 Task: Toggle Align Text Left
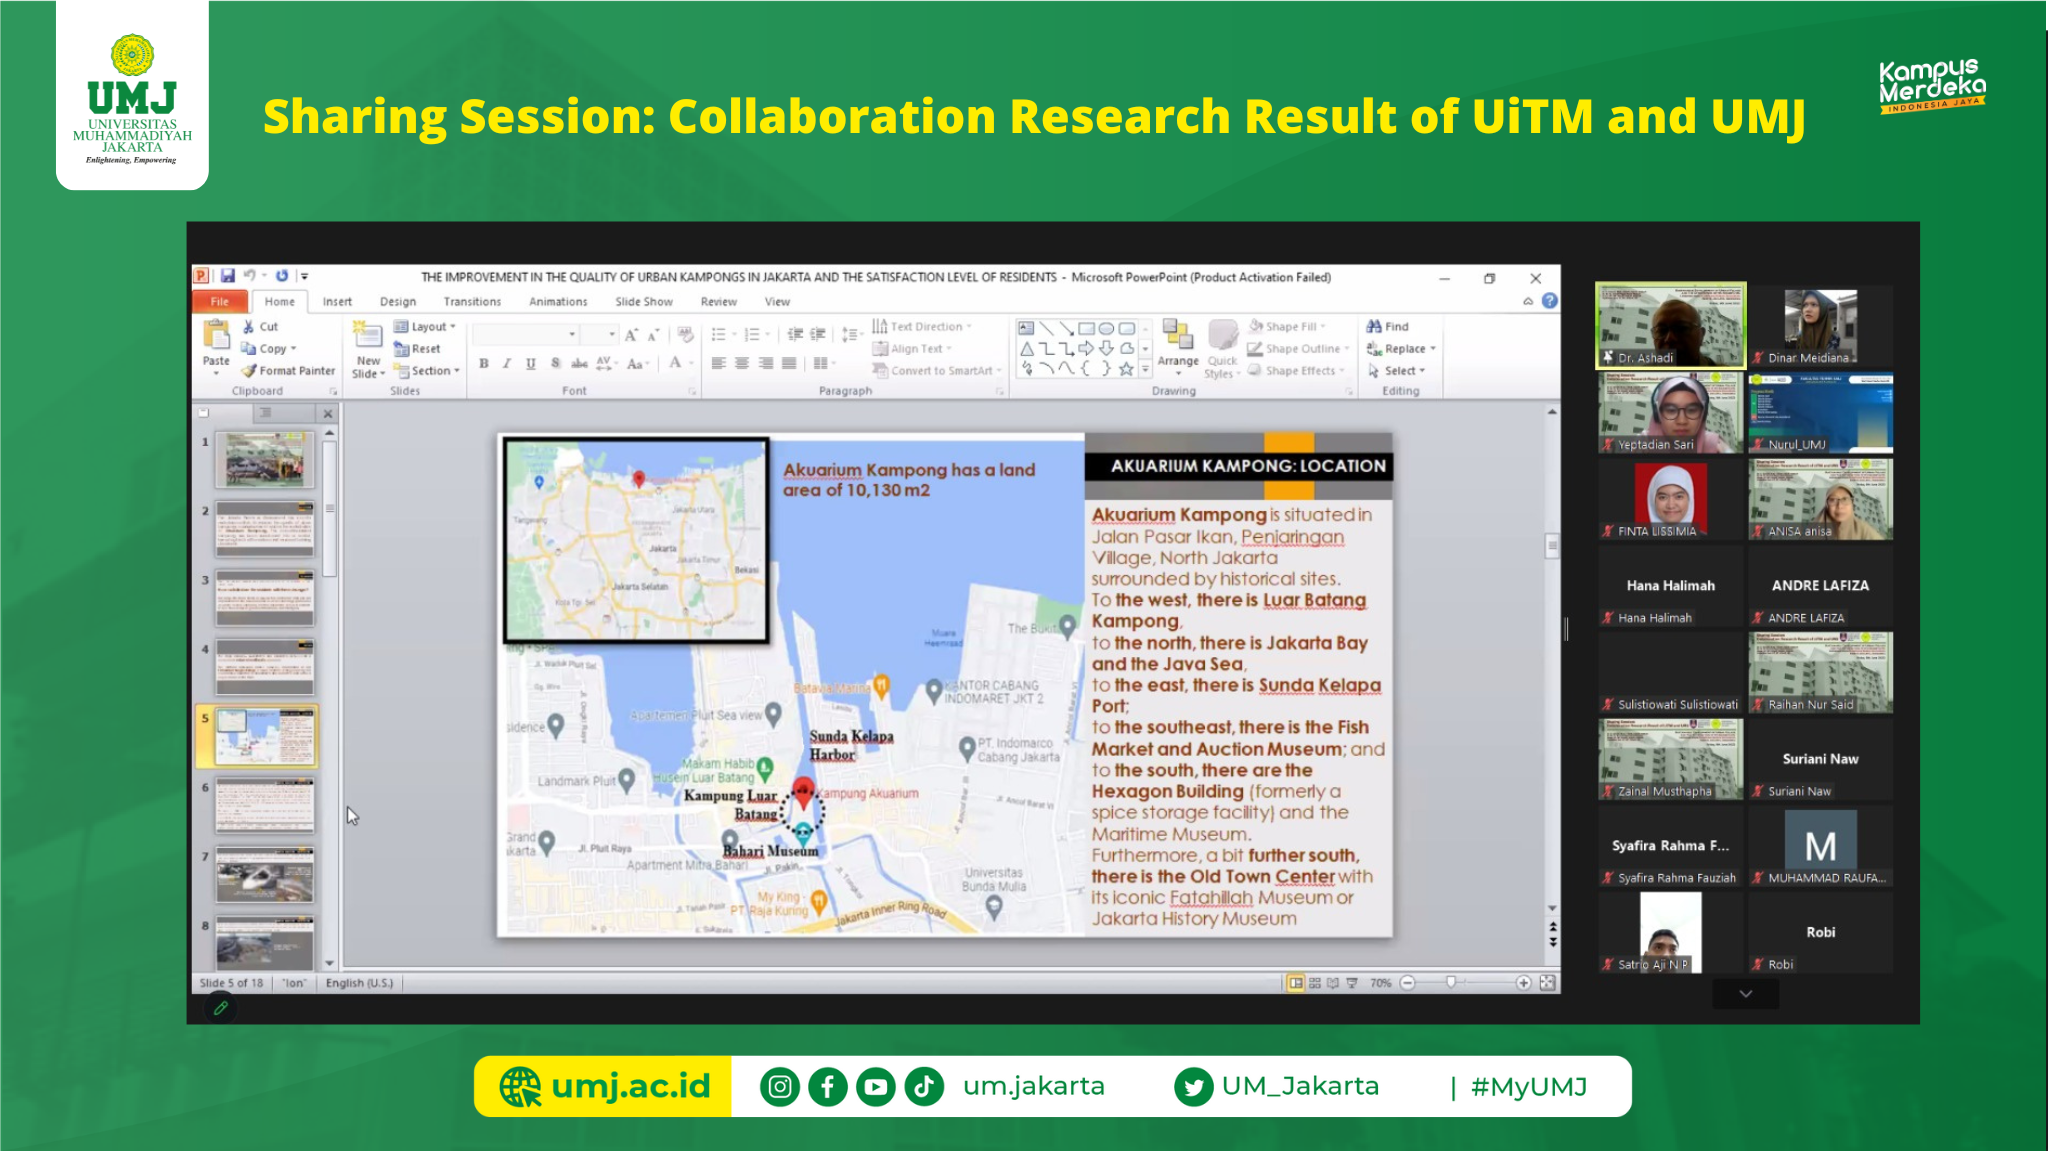tap(718, 363)
